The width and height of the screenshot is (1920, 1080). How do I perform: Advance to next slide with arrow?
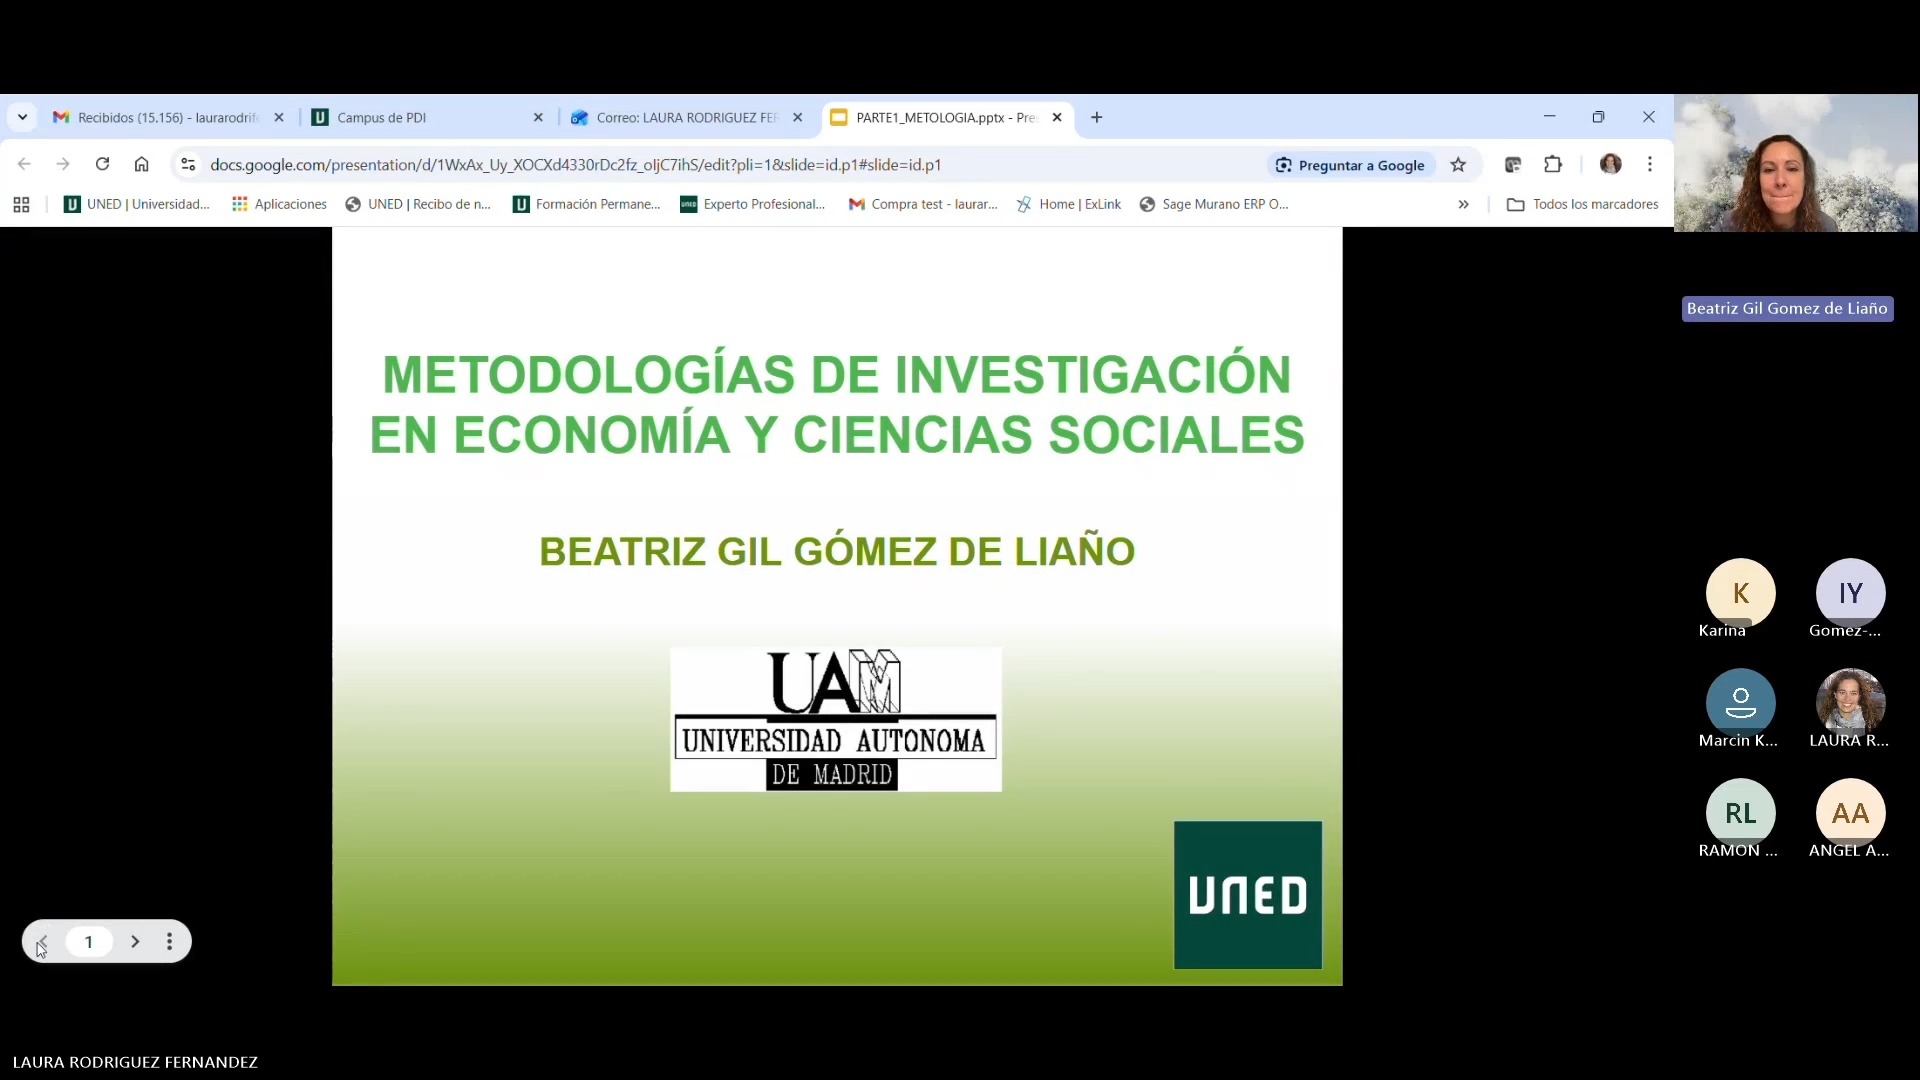(x=136, y=941)
